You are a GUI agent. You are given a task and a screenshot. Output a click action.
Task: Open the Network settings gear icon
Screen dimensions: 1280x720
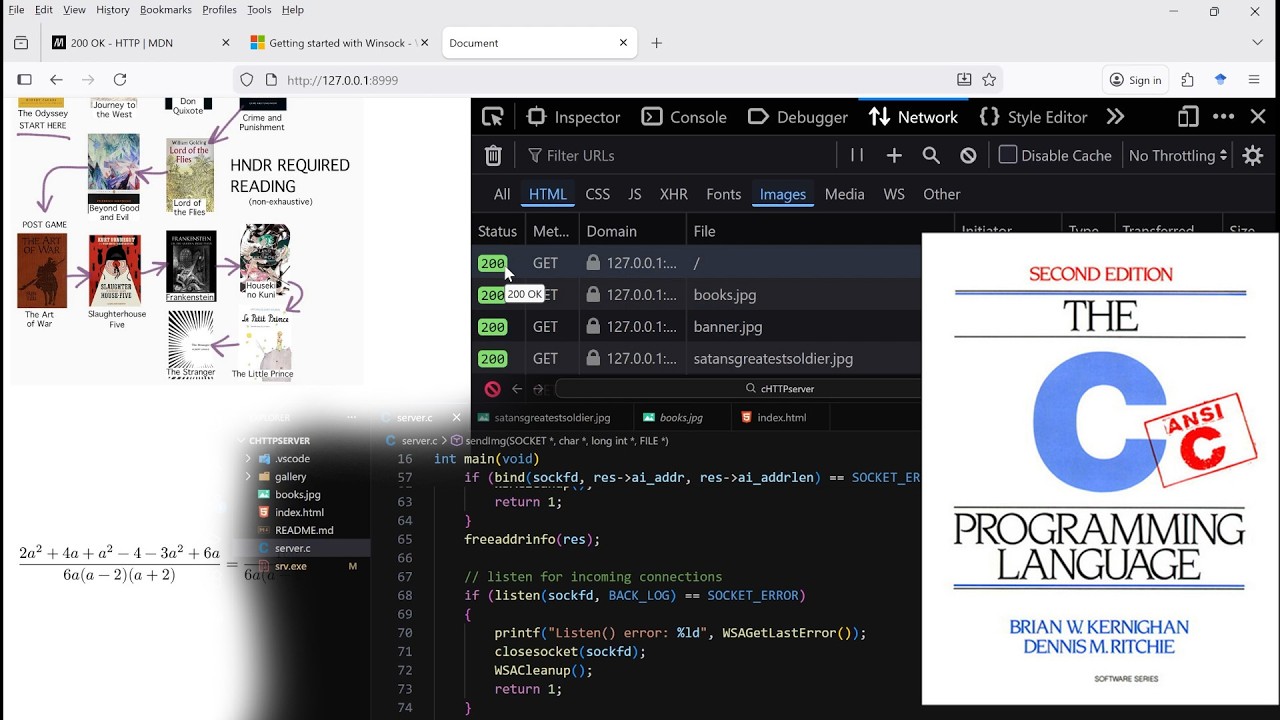click(x=1252, y=155)
